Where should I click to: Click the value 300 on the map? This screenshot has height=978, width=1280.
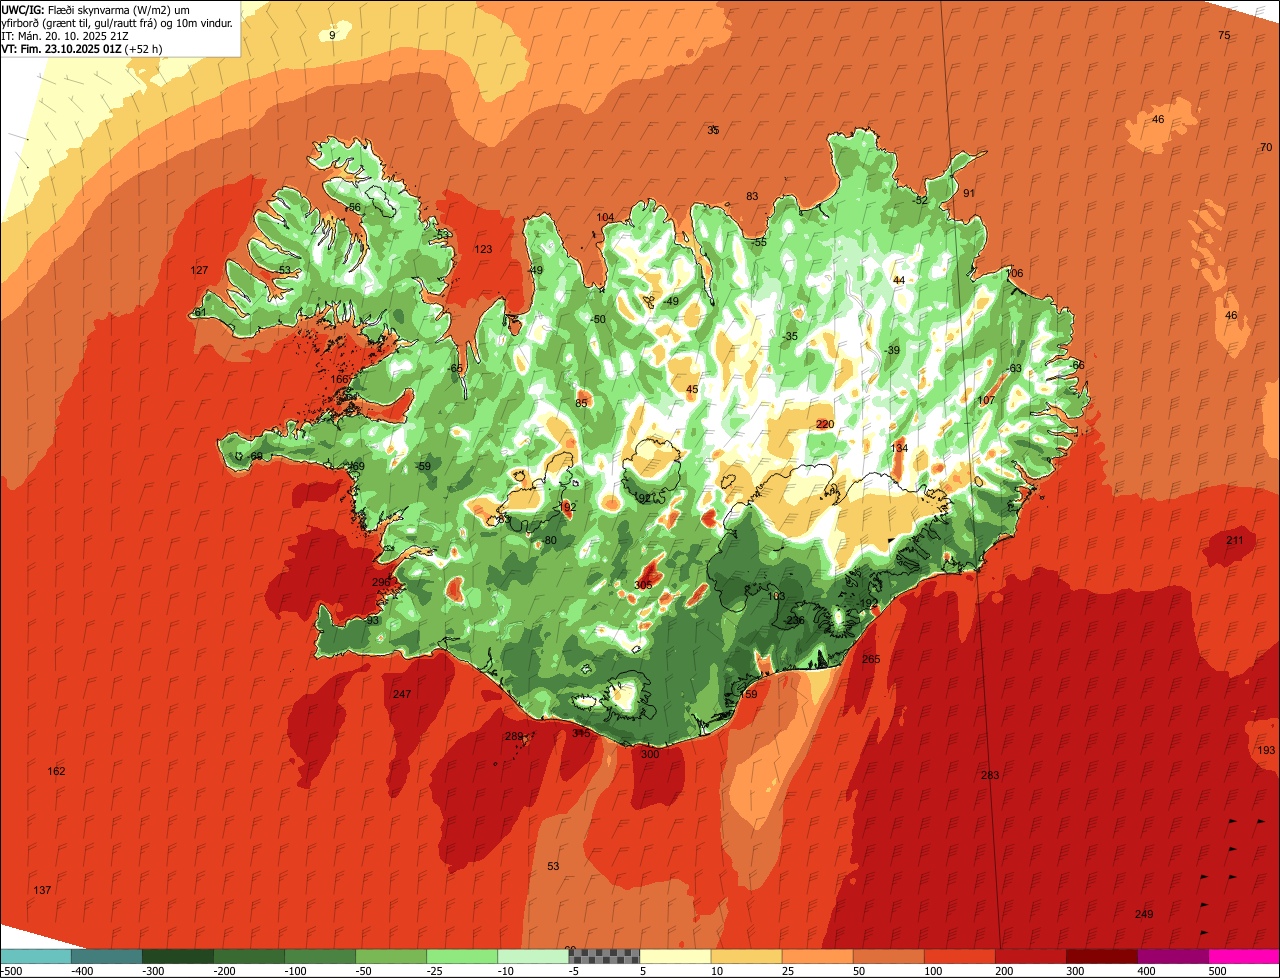coord(650,754)
